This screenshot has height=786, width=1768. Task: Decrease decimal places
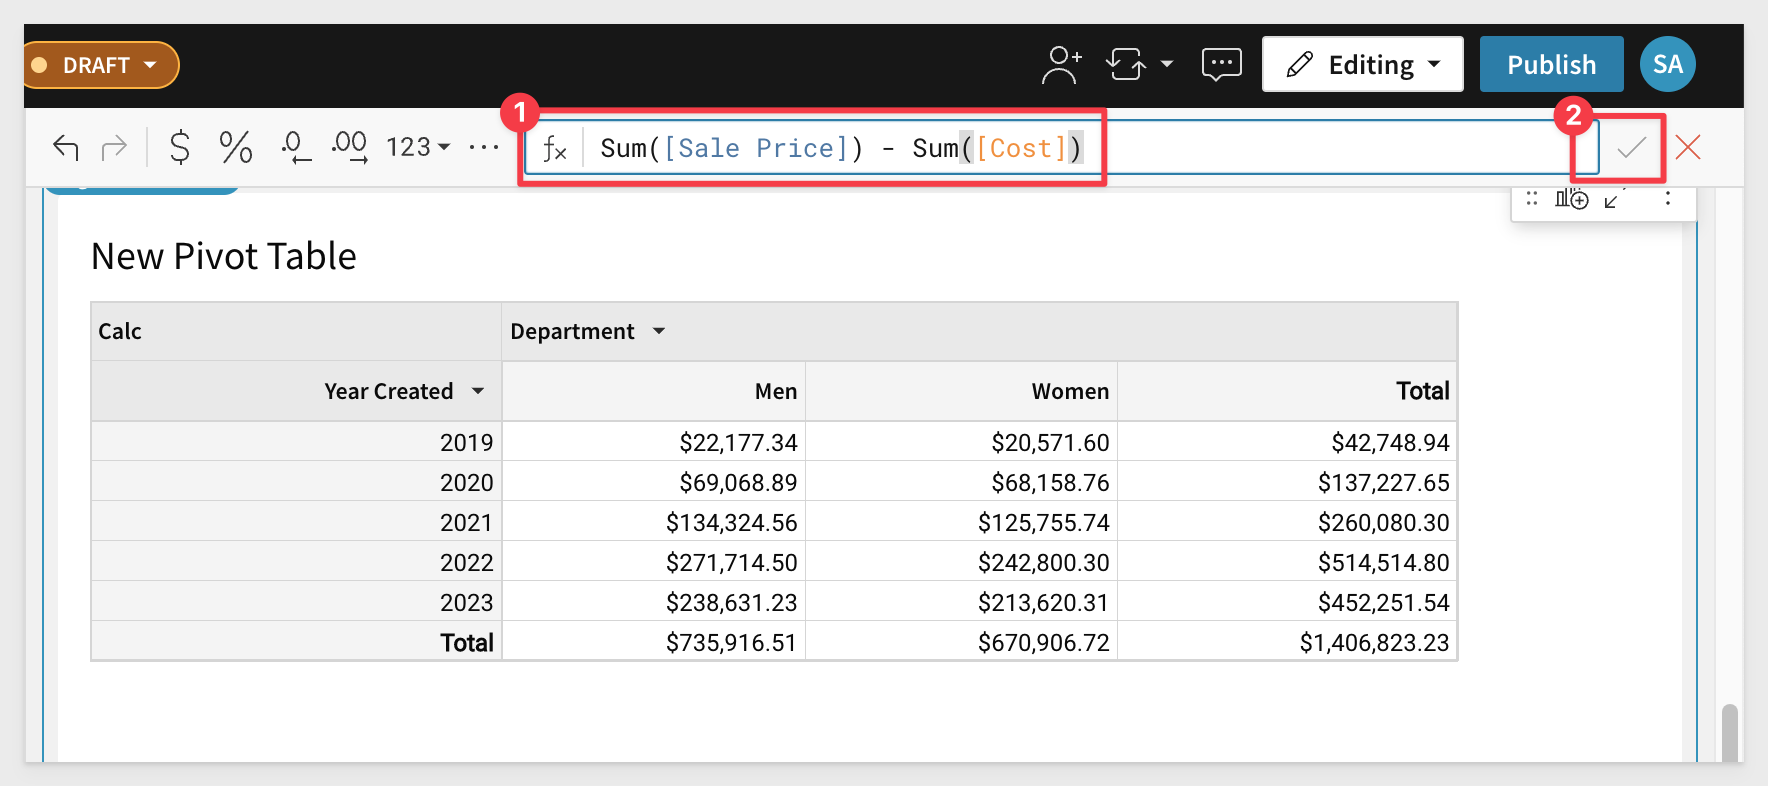click(295, 148)
